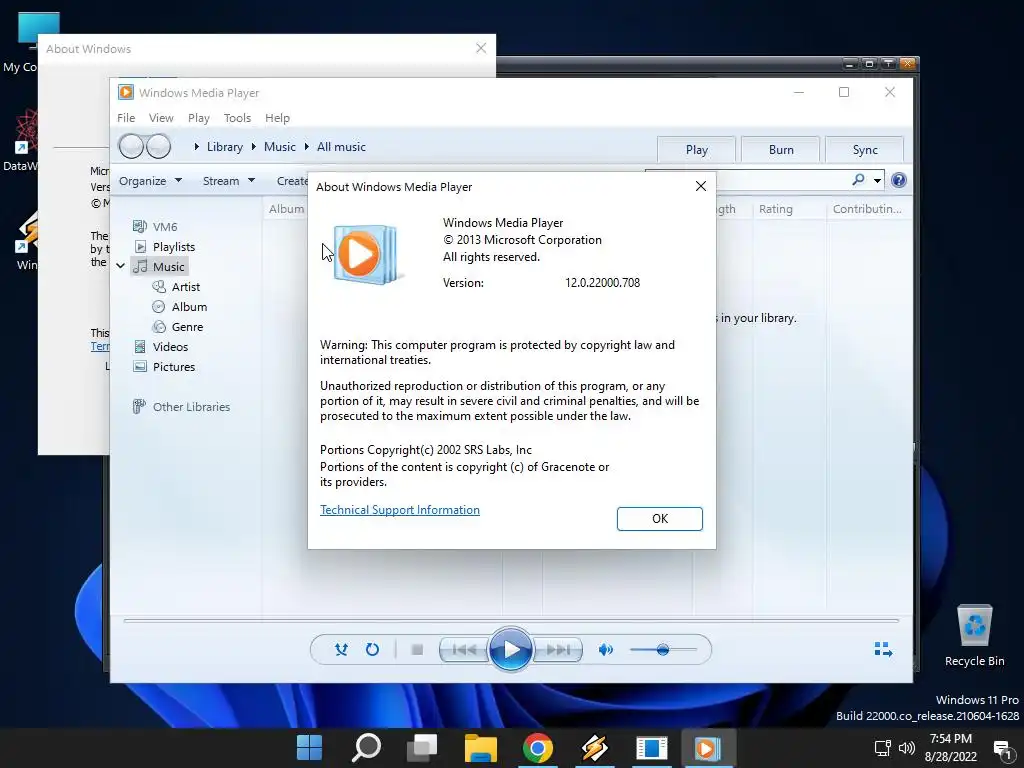Toggle repeat playback
The height and width of the screenshot is (768, 1024).
tap(372, 650)
